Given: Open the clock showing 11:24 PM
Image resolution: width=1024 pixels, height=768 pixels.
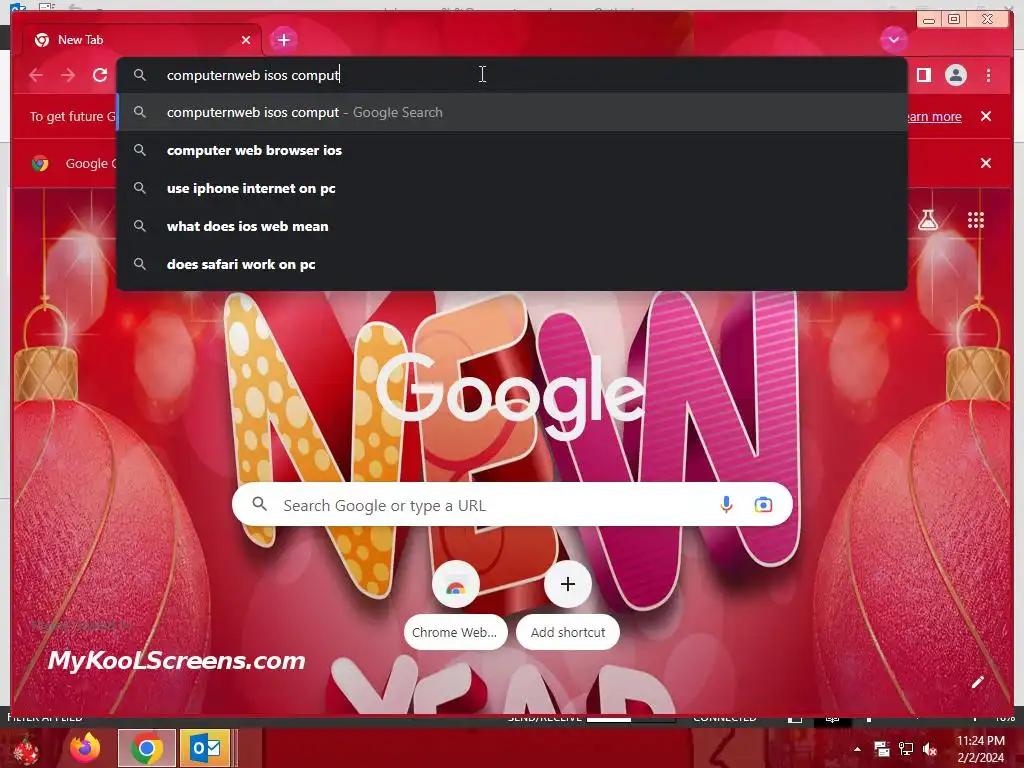Looking at the screenshot, I should pyautogui.click(x=980, y=749).
